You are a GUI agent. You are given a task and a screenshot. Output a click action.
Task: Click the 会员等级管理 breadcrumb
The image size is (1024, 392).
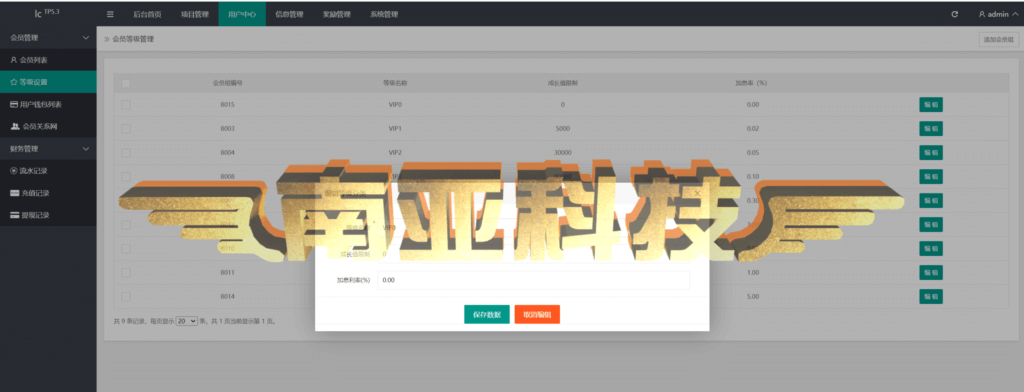pos(133,39)
